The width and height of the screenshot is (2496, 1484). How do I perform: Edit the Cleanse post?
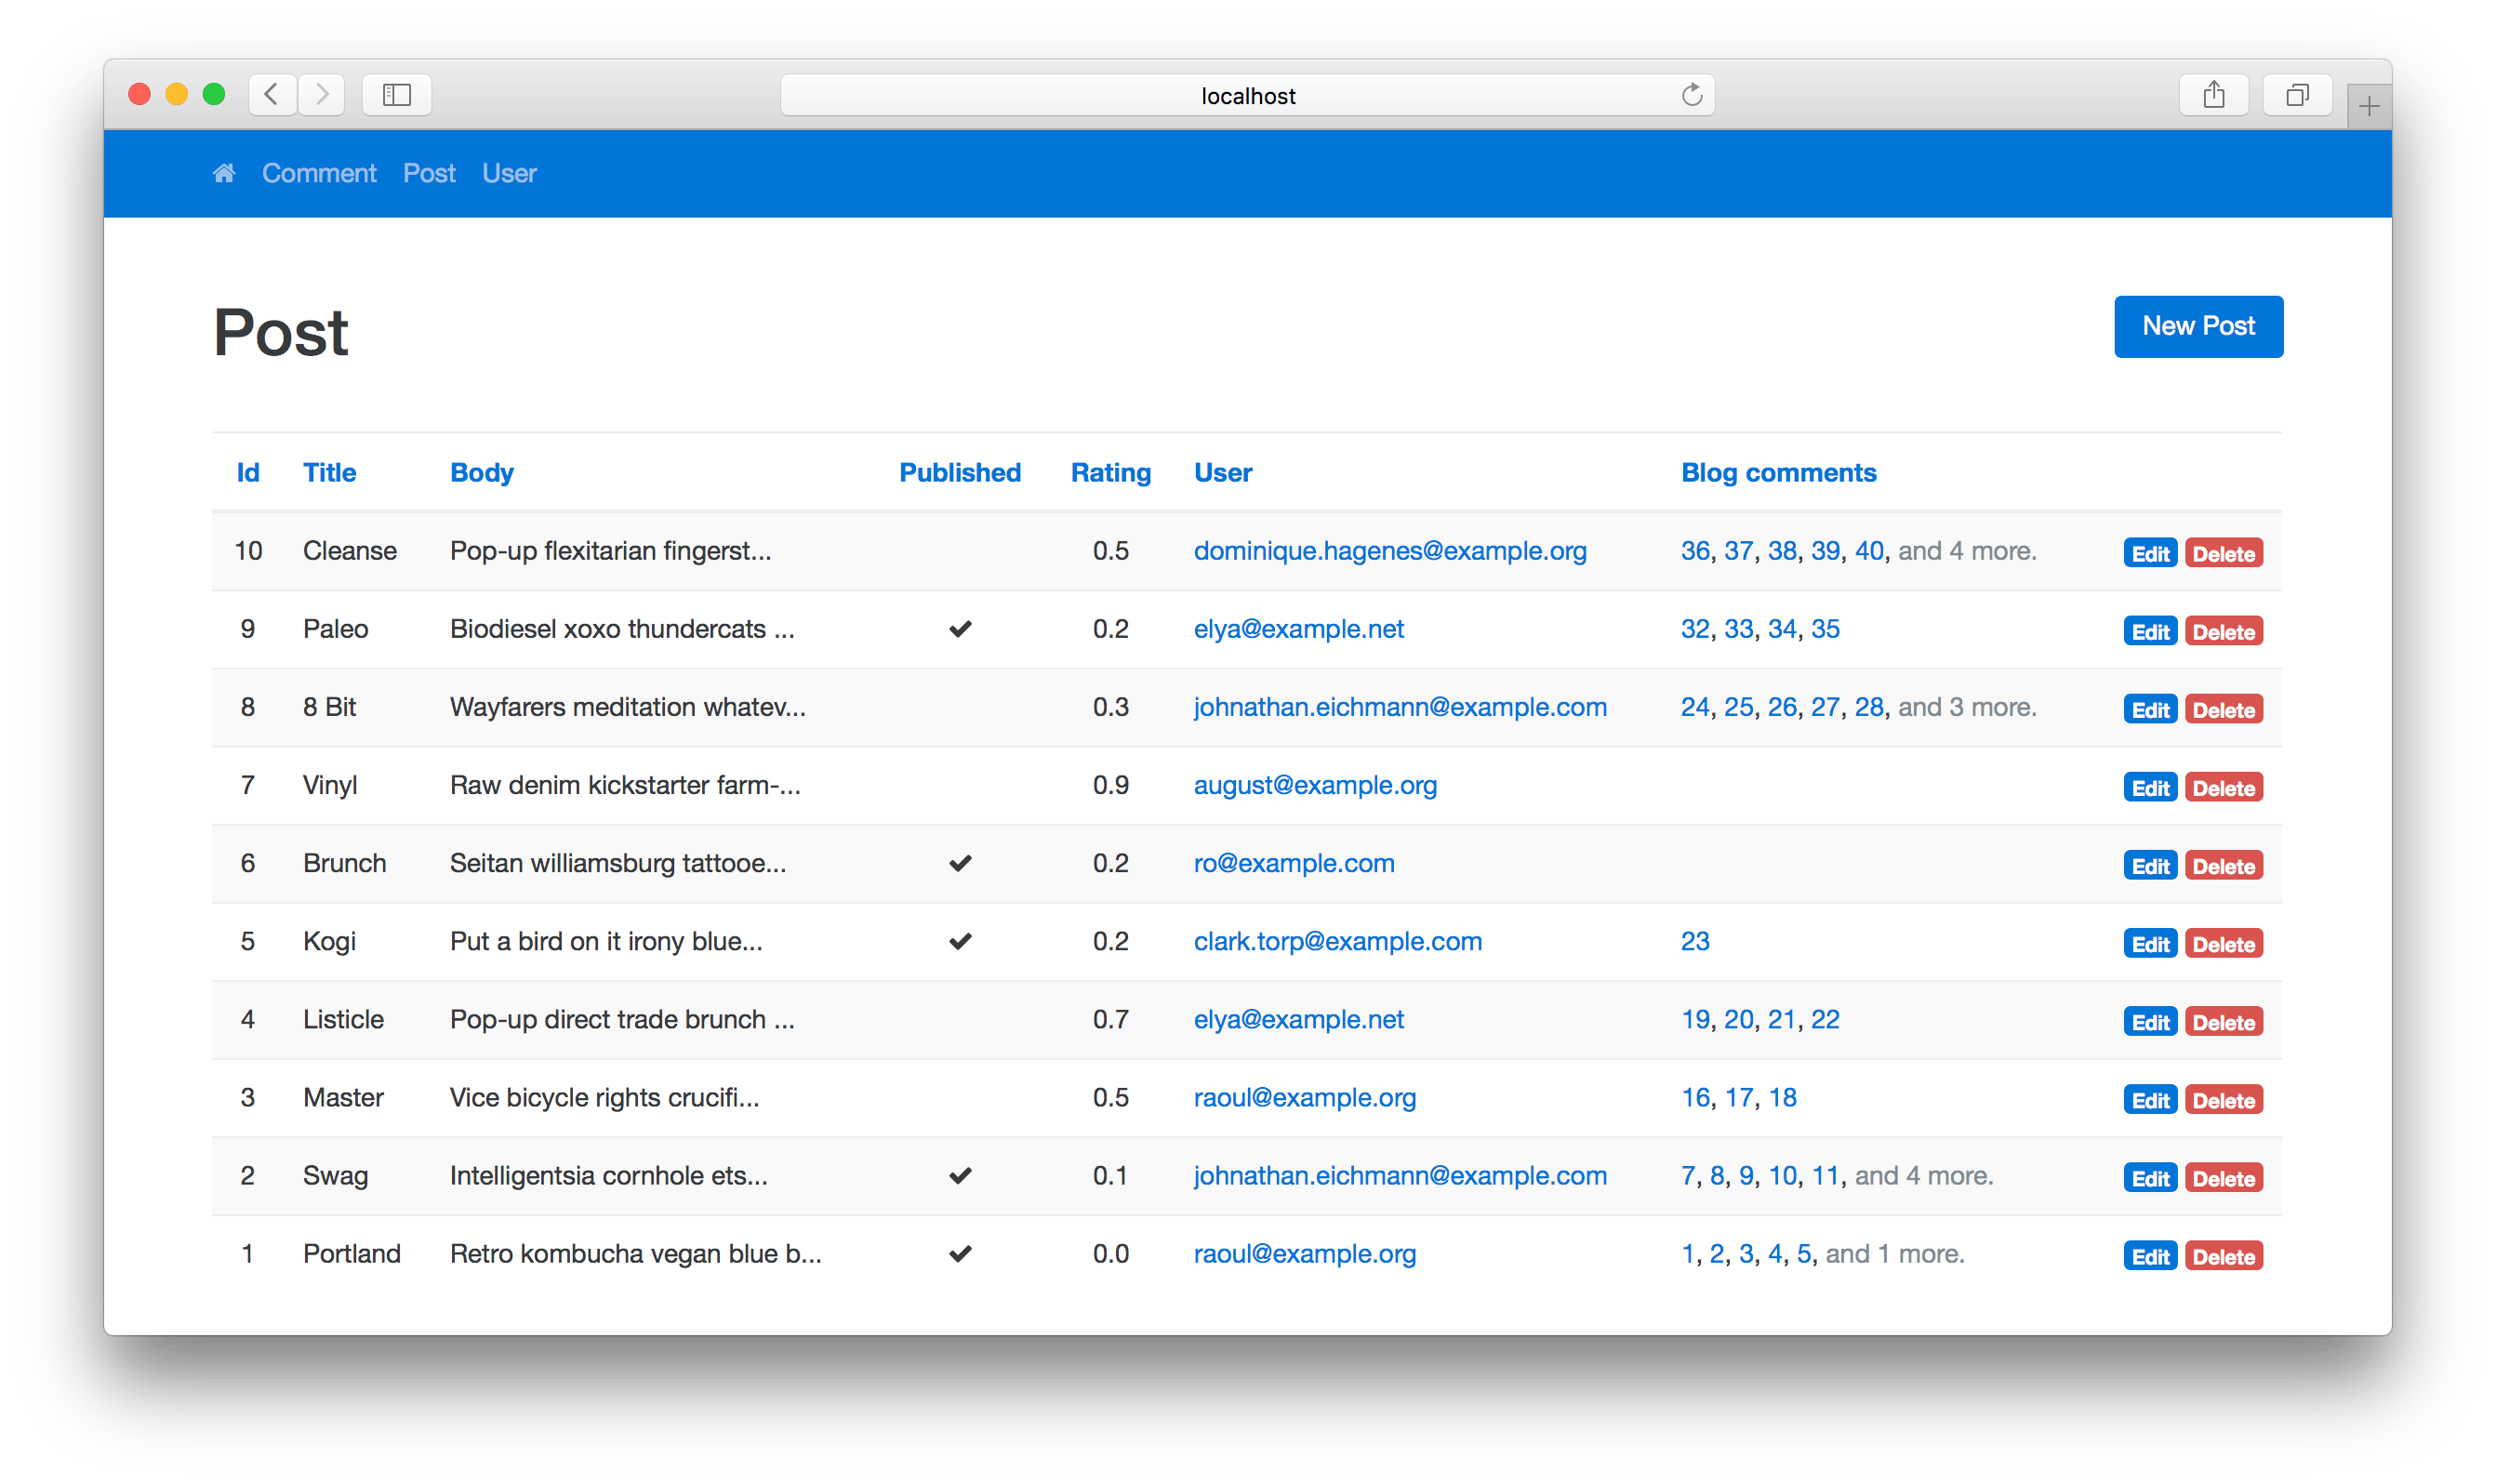(2149, 553)
